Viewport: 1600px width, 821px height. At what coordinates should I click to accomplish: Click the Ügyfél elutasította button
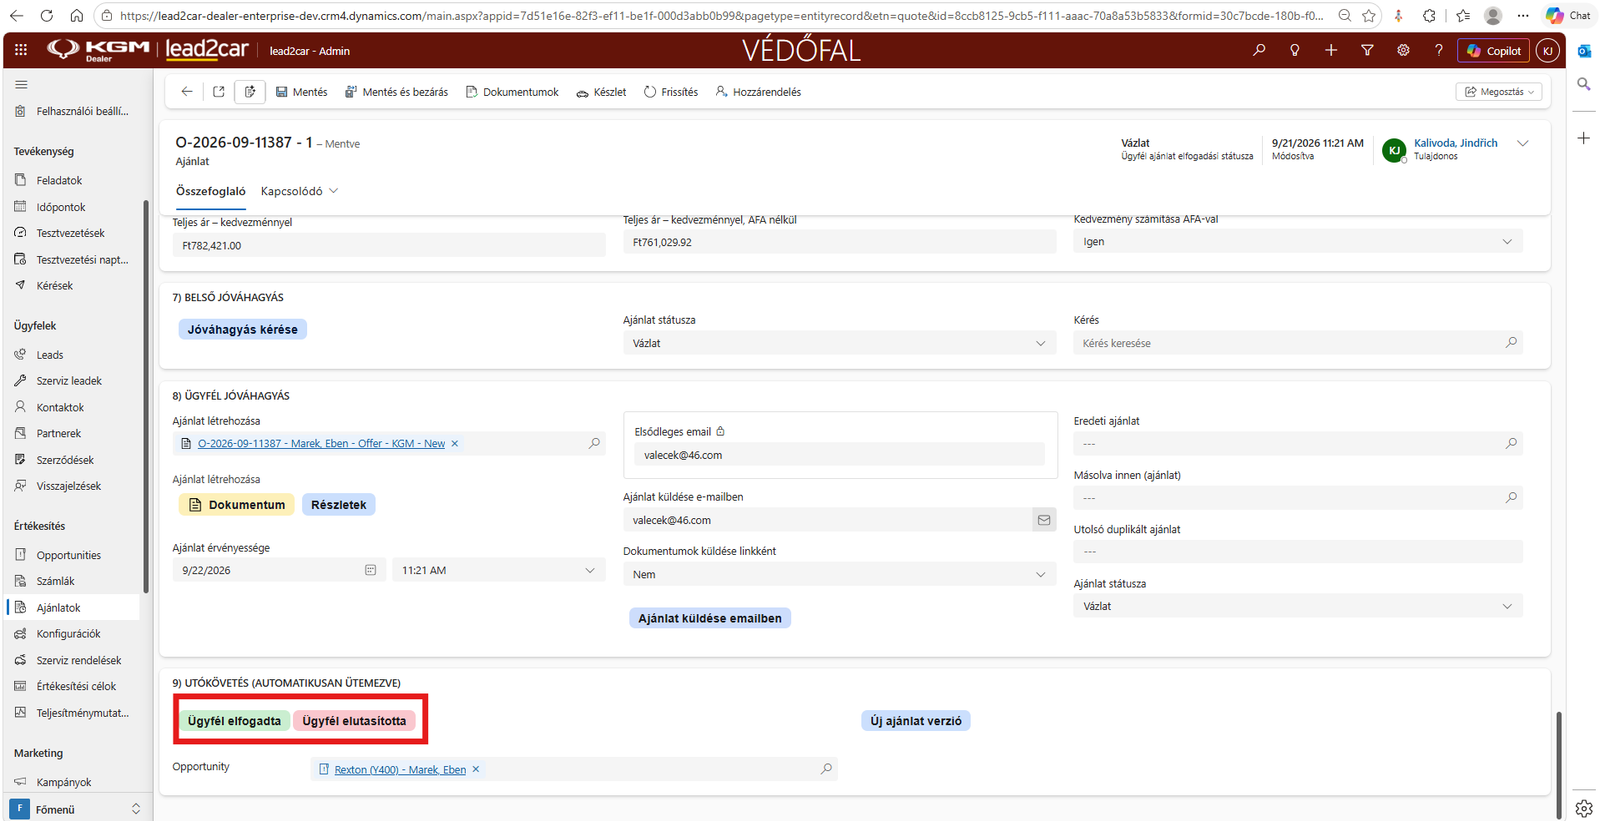click(x=354, y=721)
